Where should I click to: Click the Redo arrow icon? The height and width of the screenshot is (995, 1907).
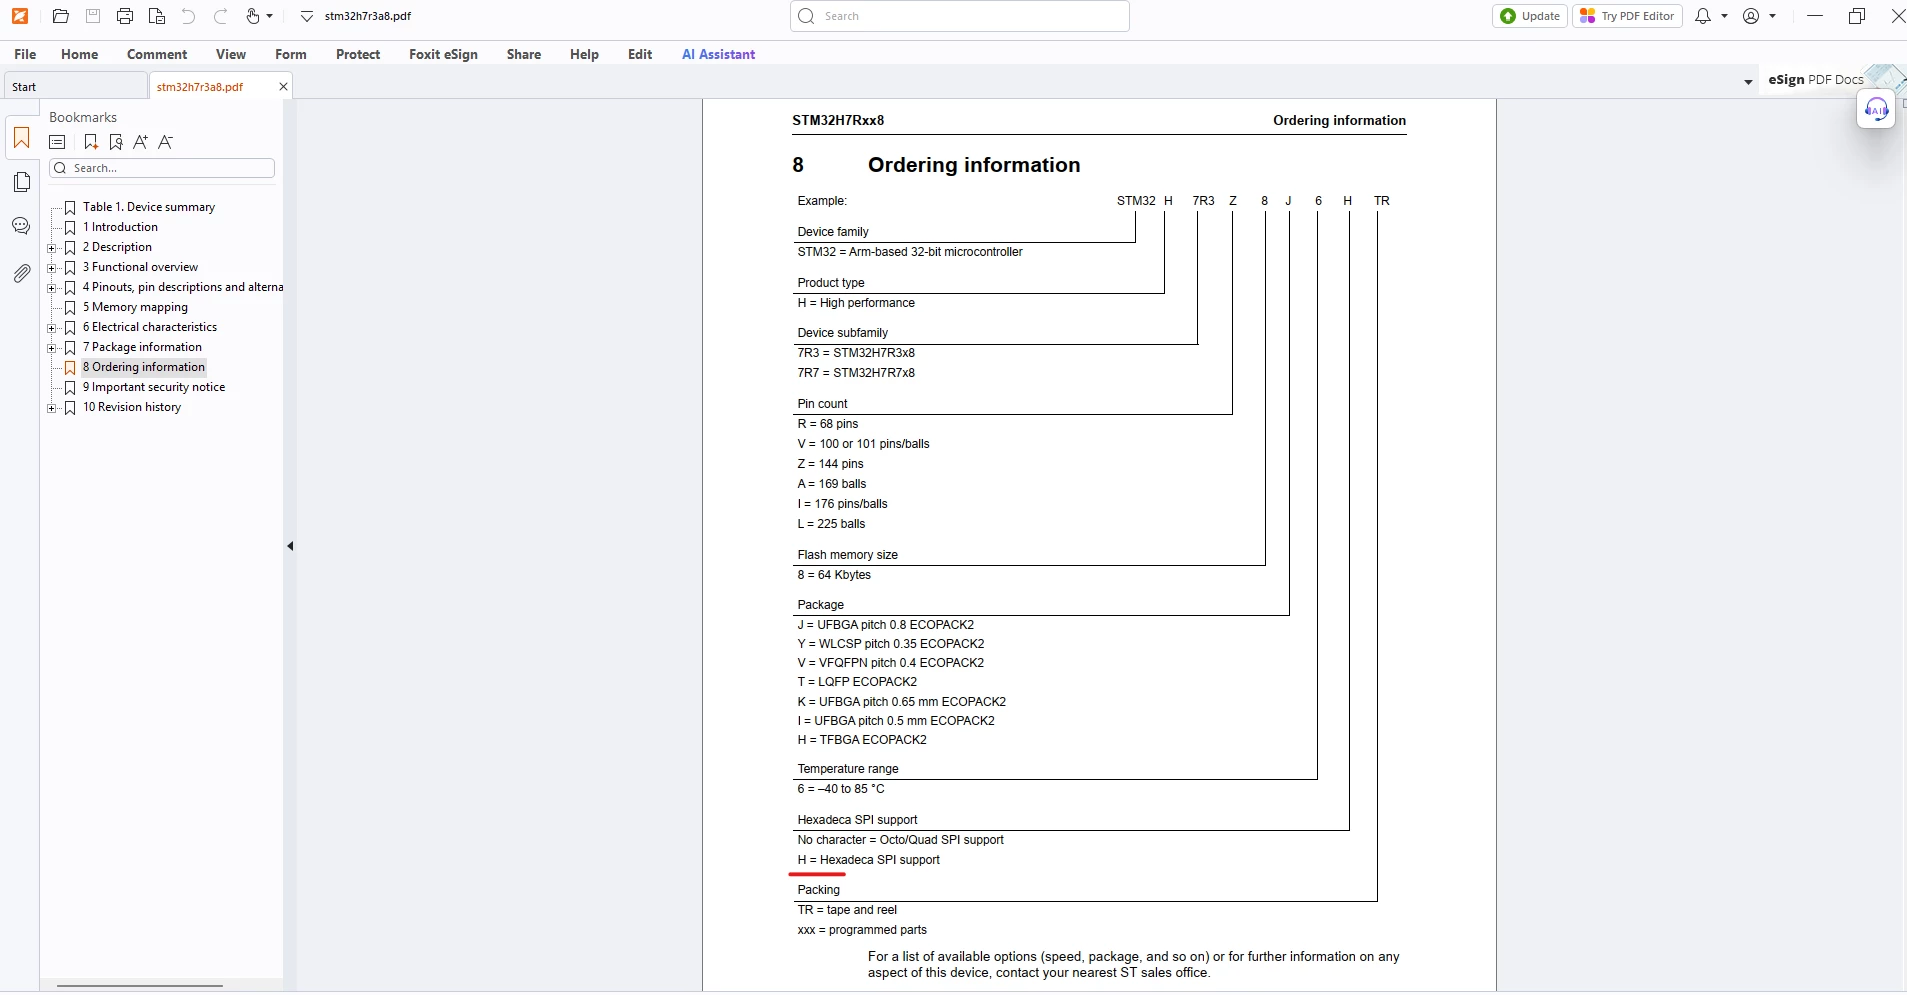(x=221, y=16)
